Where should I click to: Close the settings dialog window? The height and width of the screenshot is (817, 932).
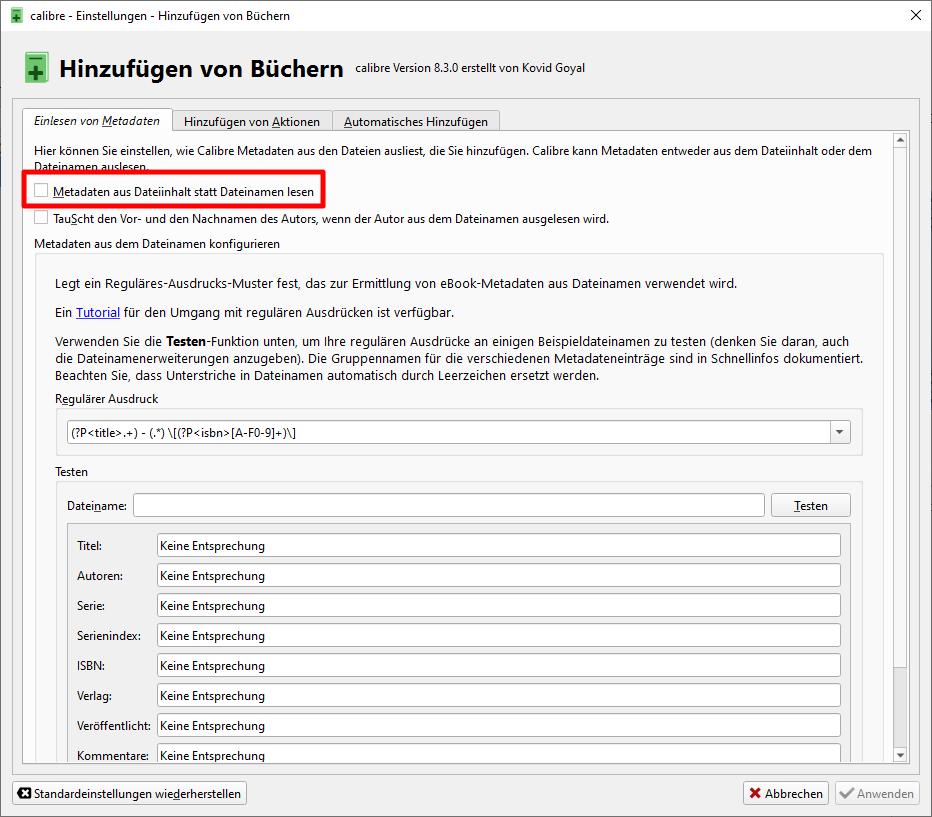915,15
